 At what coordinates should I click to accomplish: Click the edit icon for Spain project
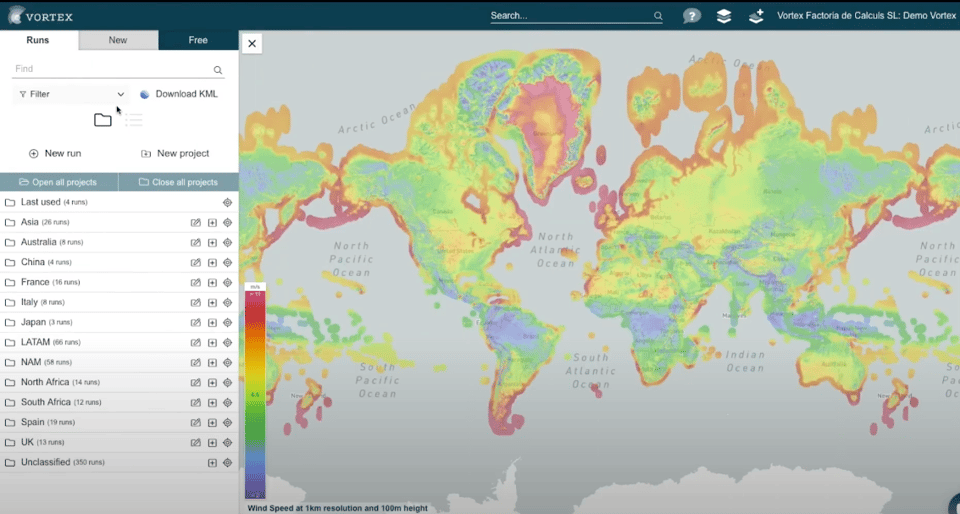point(196,422)
